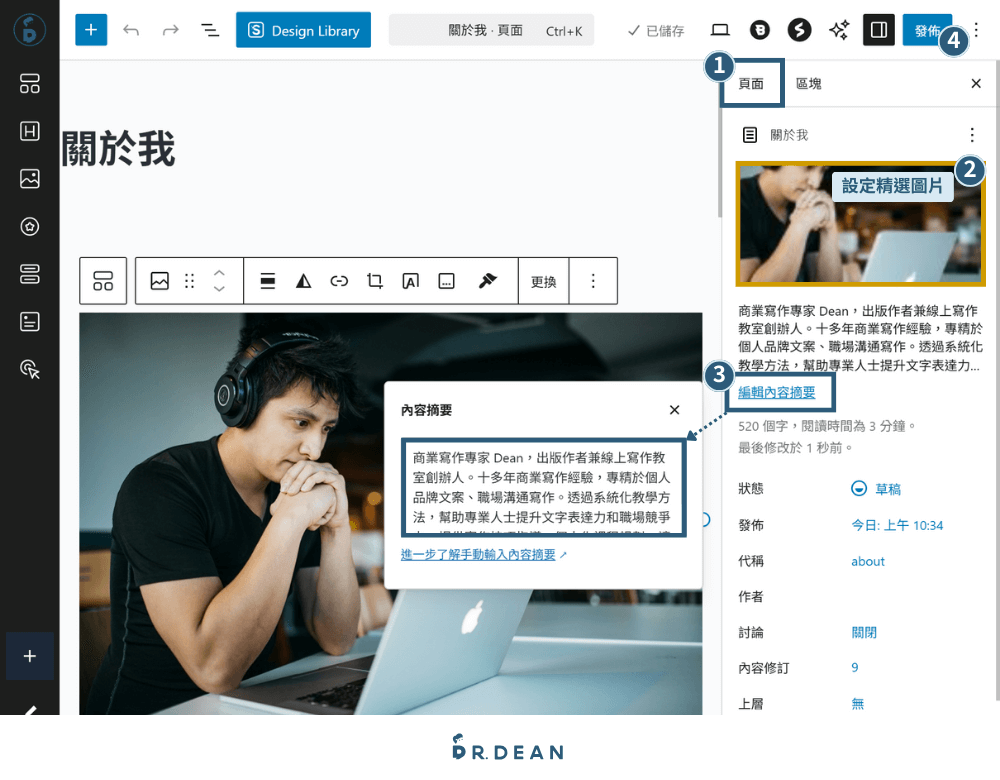Select the parent block in block toolbar
The image size is (1000, 780).
(103, 281)
